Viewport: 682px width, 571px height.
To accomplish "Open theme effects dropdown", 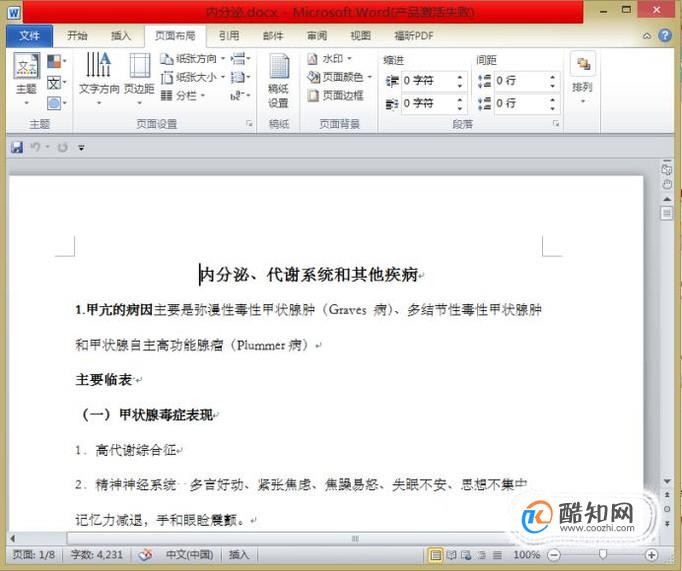I will point(57,103).
